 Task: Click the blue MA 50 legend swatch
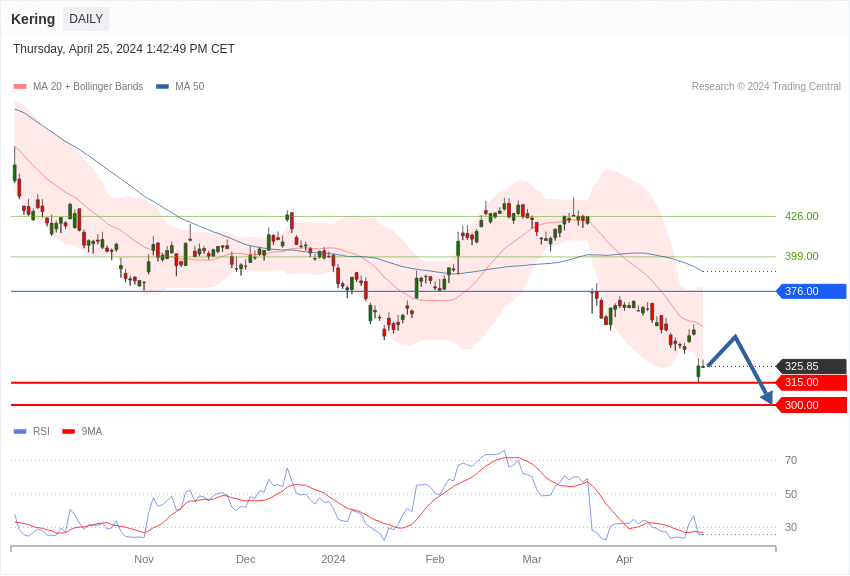click(162, 87)
